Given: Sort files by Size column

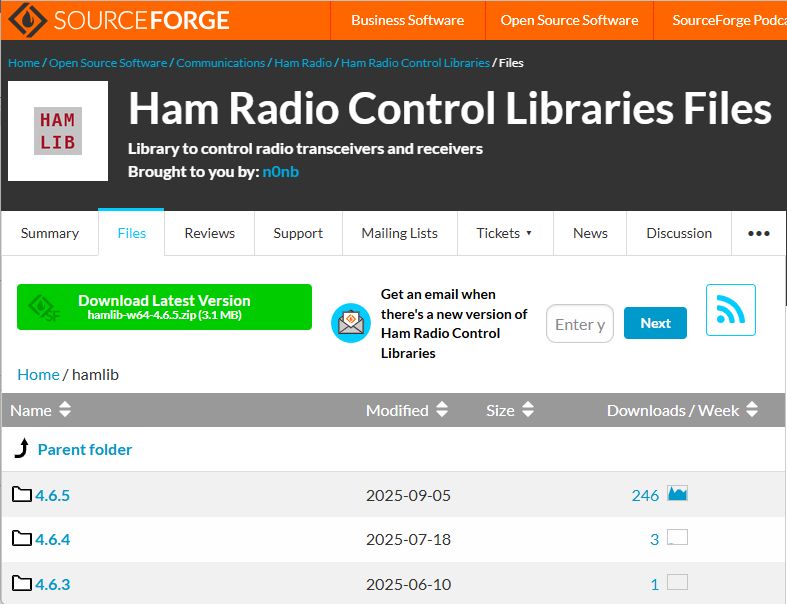Looking at the screenshot, I should 510,410.
